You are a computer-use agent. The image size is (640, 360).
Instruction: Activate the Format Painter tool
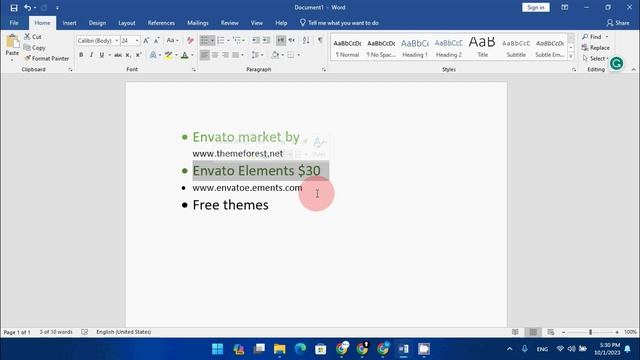[x=47, y=58]
